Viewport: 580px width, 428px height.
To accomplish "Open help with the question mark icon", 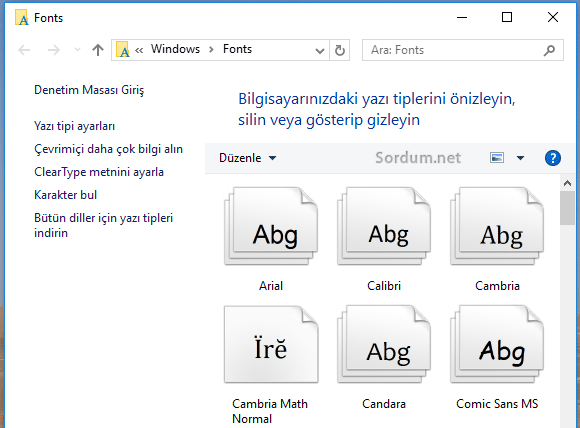I will click(553, 158).
